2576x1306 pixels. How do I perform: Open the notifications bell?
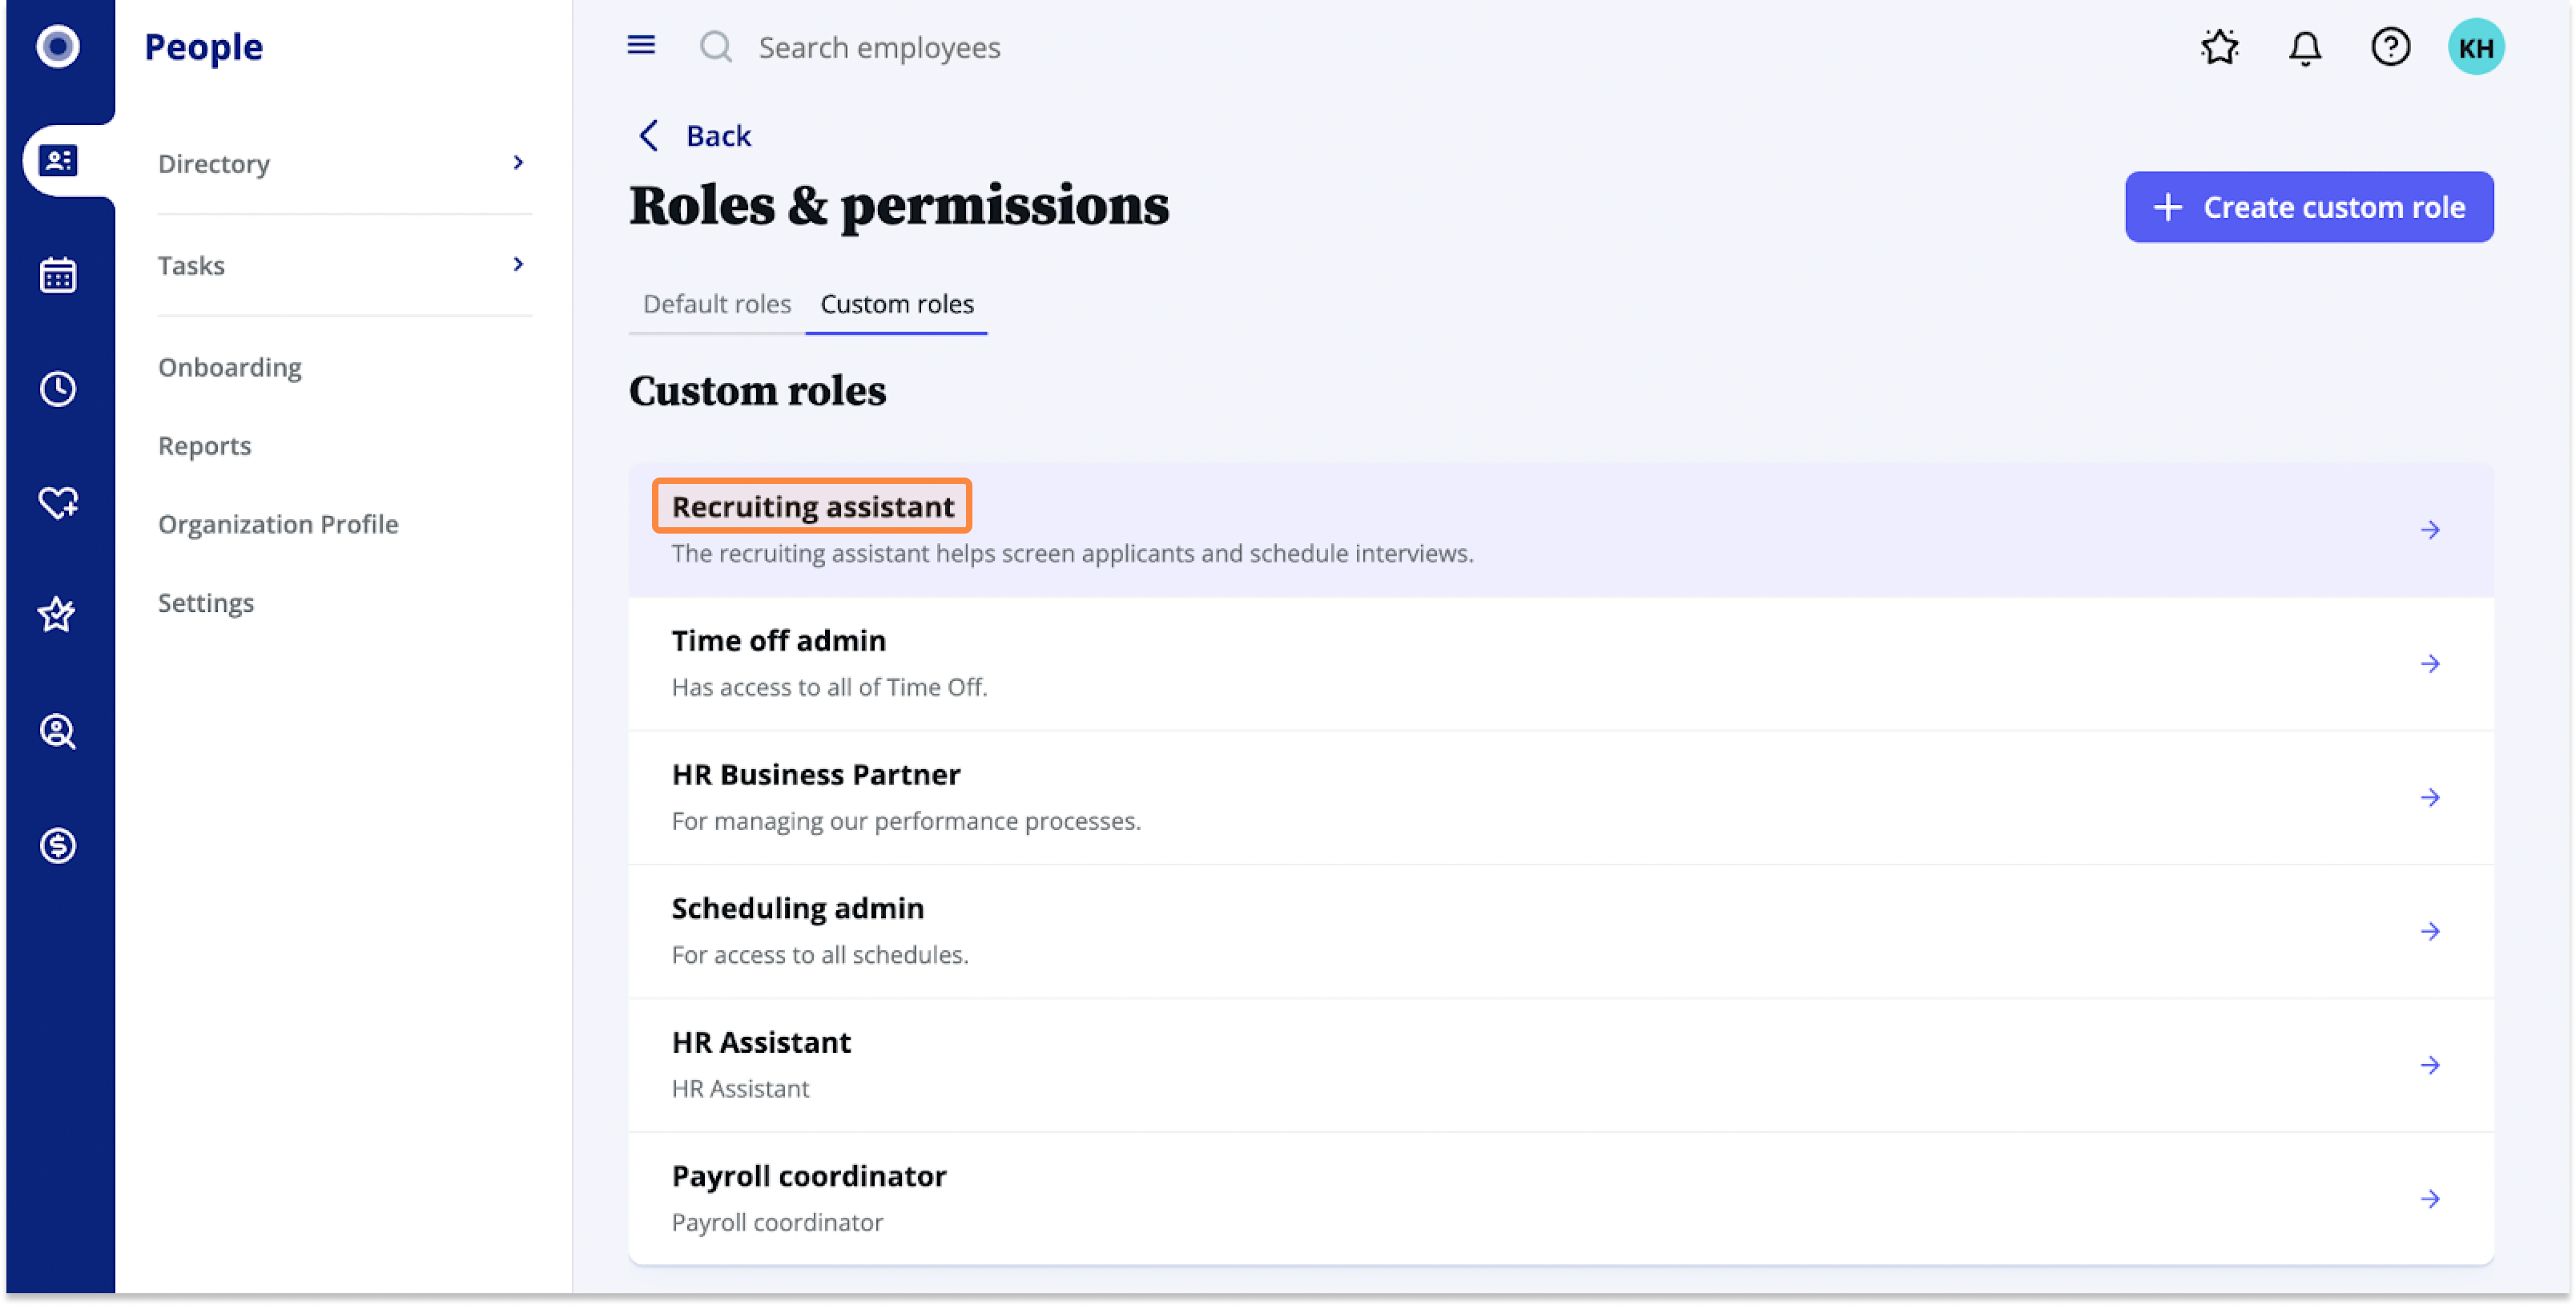[2305, 47]
